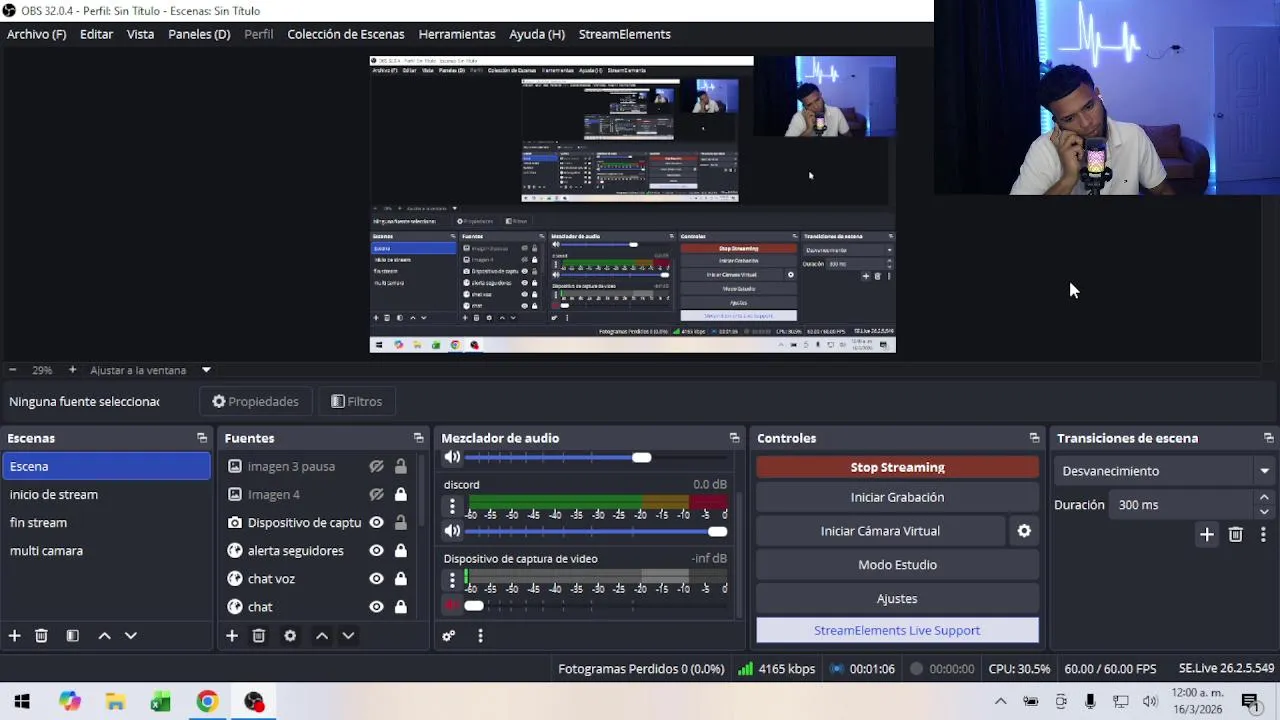Open source properties gear in Fuentes toolbar
The width and height of the screenshot is (1280, 720).
290,636
